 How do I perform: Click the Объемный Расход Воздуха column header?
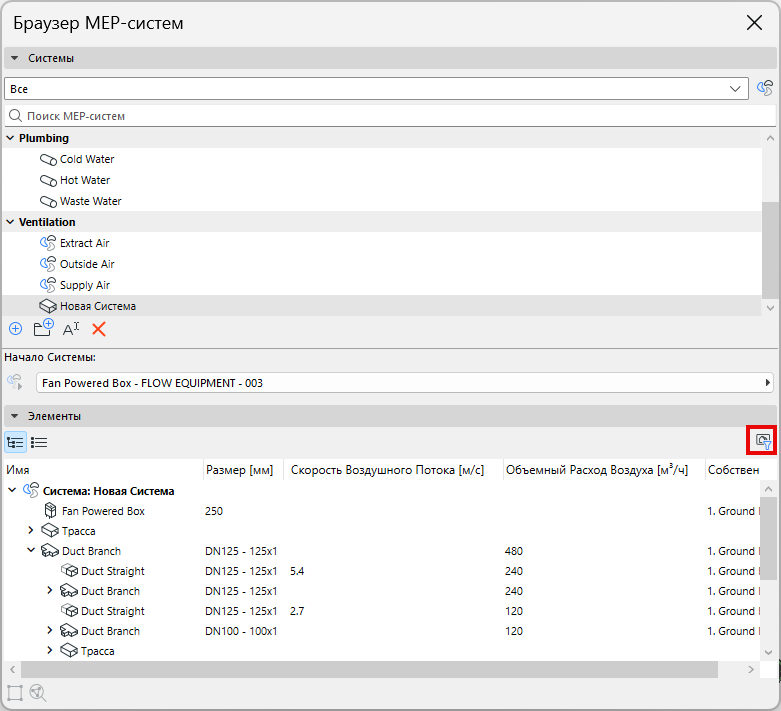point(604,470)
